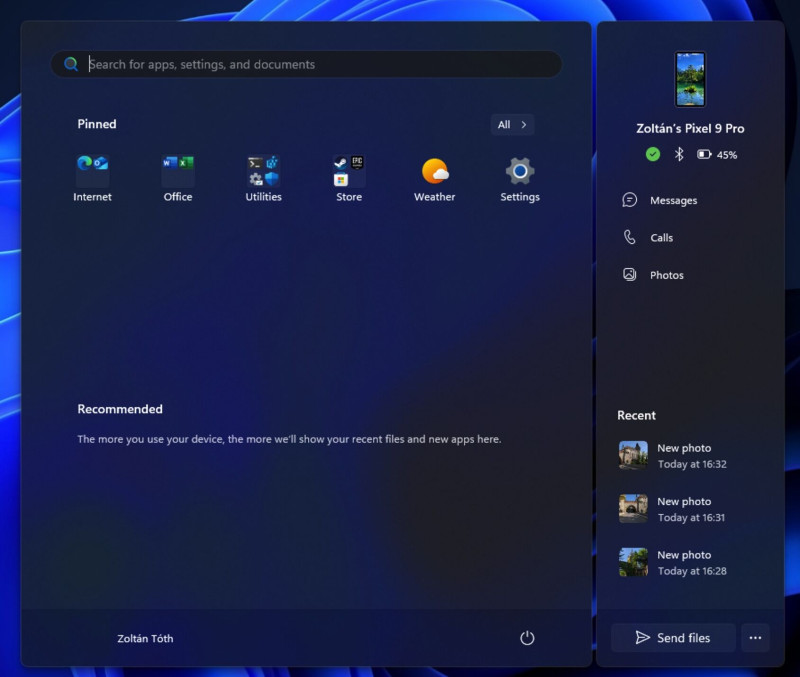The width and height of the screenshot is (800, 677).
Task: Open the photo thumbnail from 16:32
Action: (633, 455)
